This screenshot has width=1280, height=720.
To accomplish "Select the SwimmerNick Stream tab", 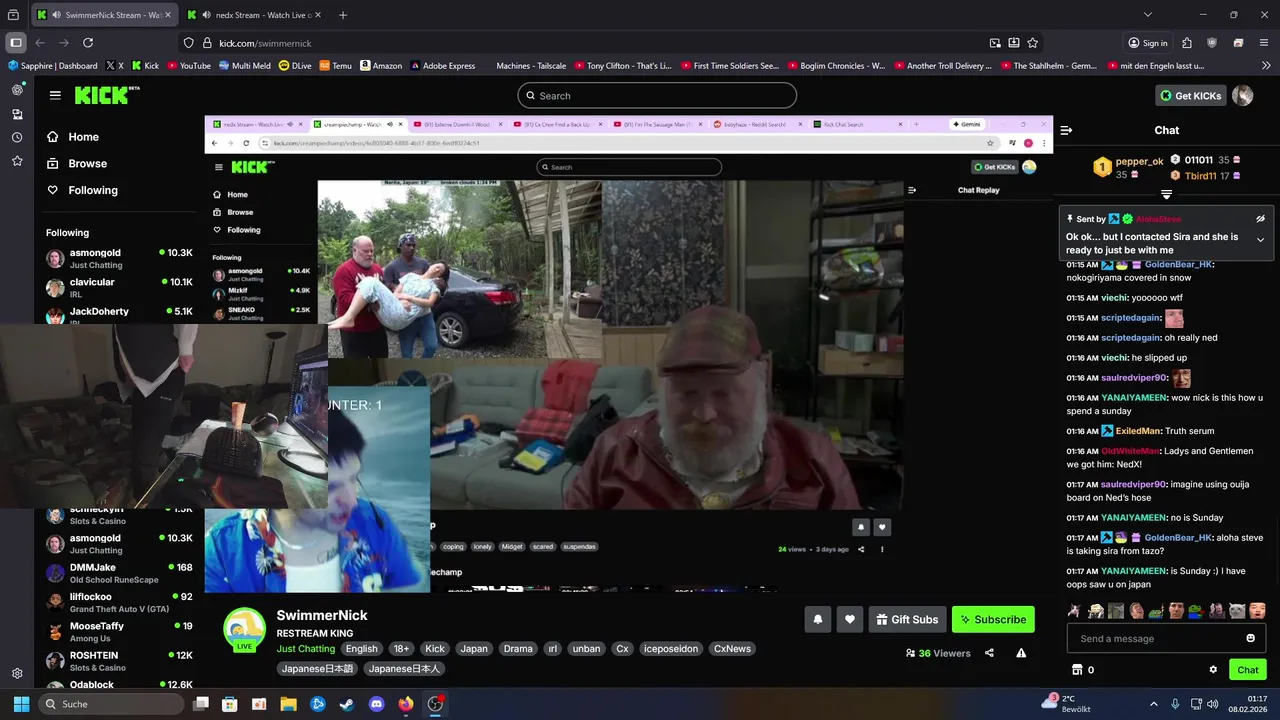I will click(x=105, y=15).
